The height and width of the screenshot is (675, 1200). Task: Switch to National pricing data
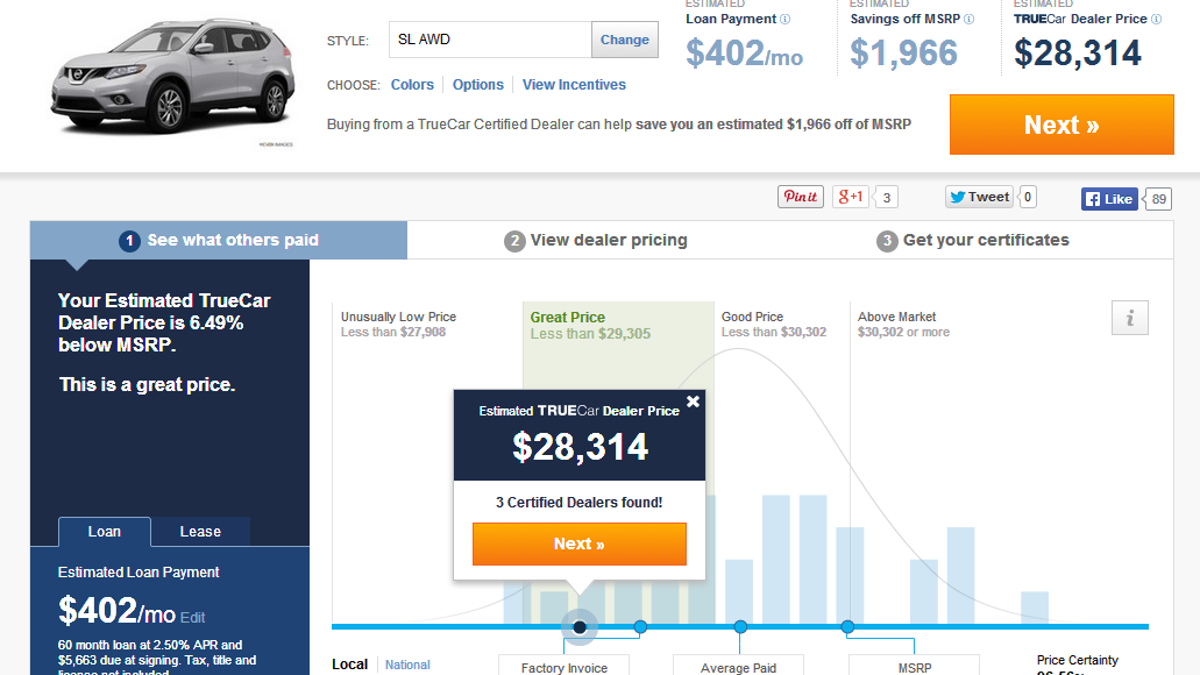(408, 665)
